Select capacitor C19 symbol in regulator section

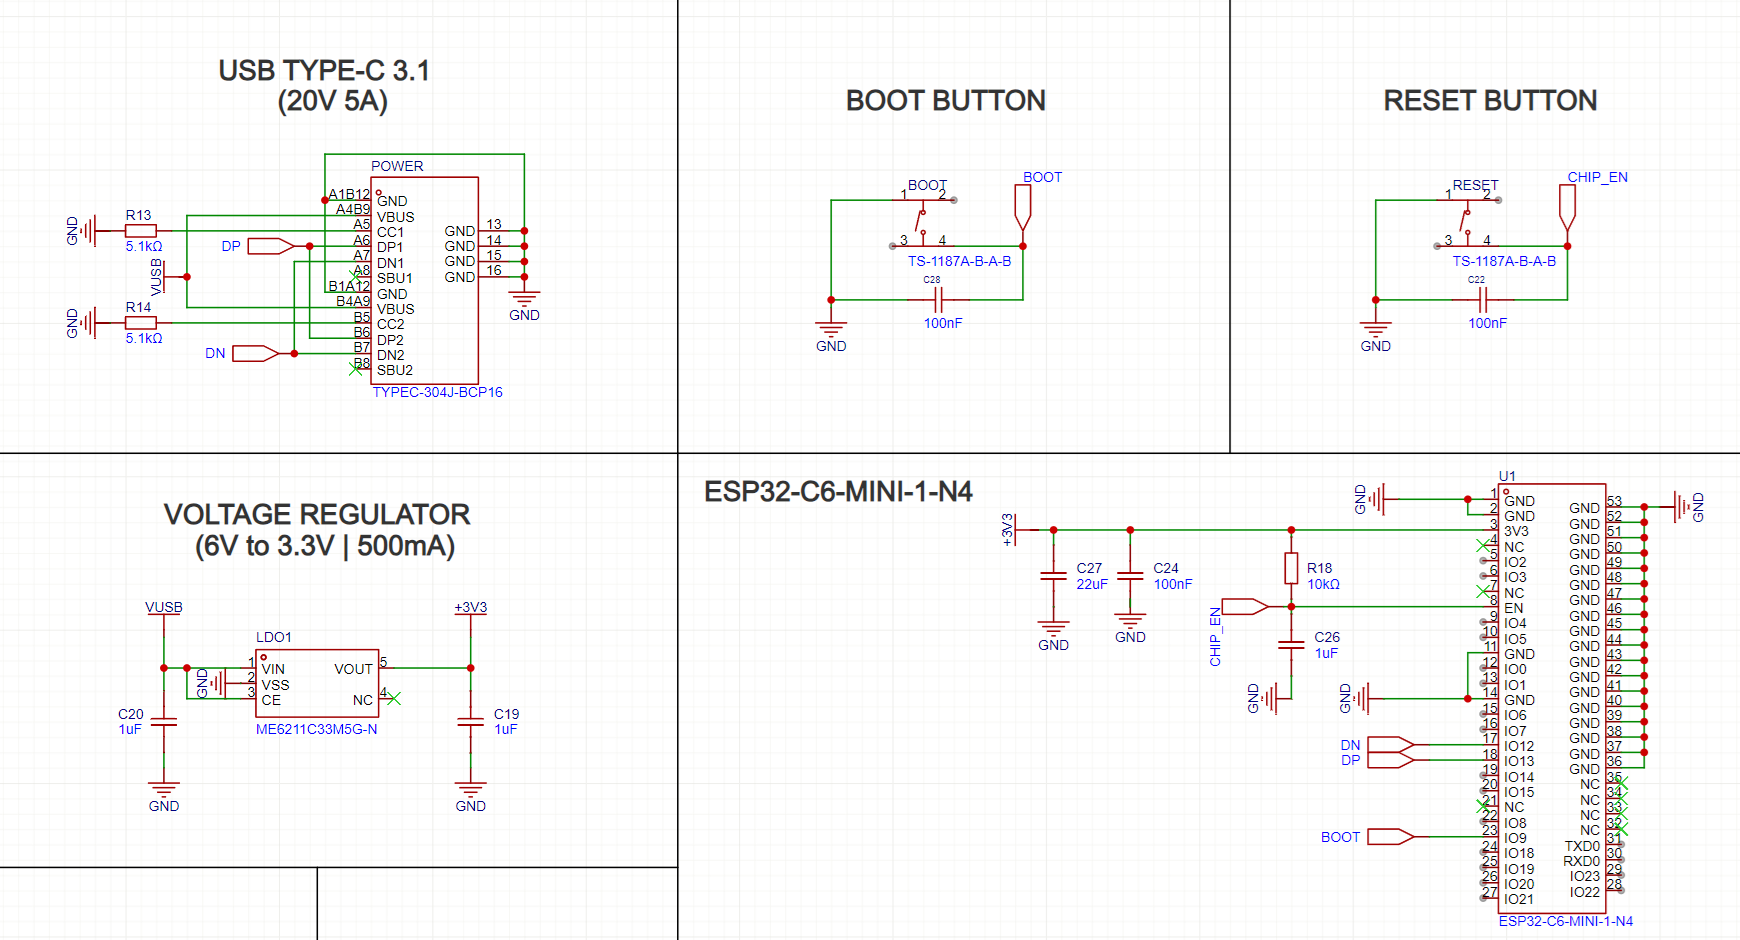pos(470,721)
